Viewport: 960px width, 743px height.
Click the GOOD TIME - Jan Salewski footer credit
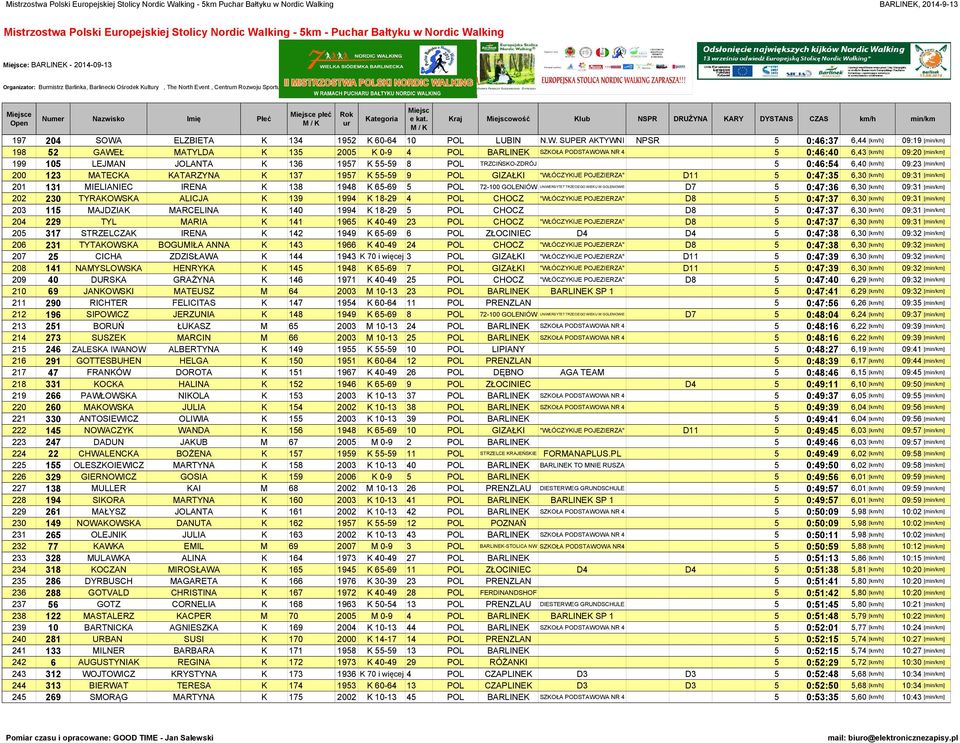pyautogui.click(x=163, y=738)
